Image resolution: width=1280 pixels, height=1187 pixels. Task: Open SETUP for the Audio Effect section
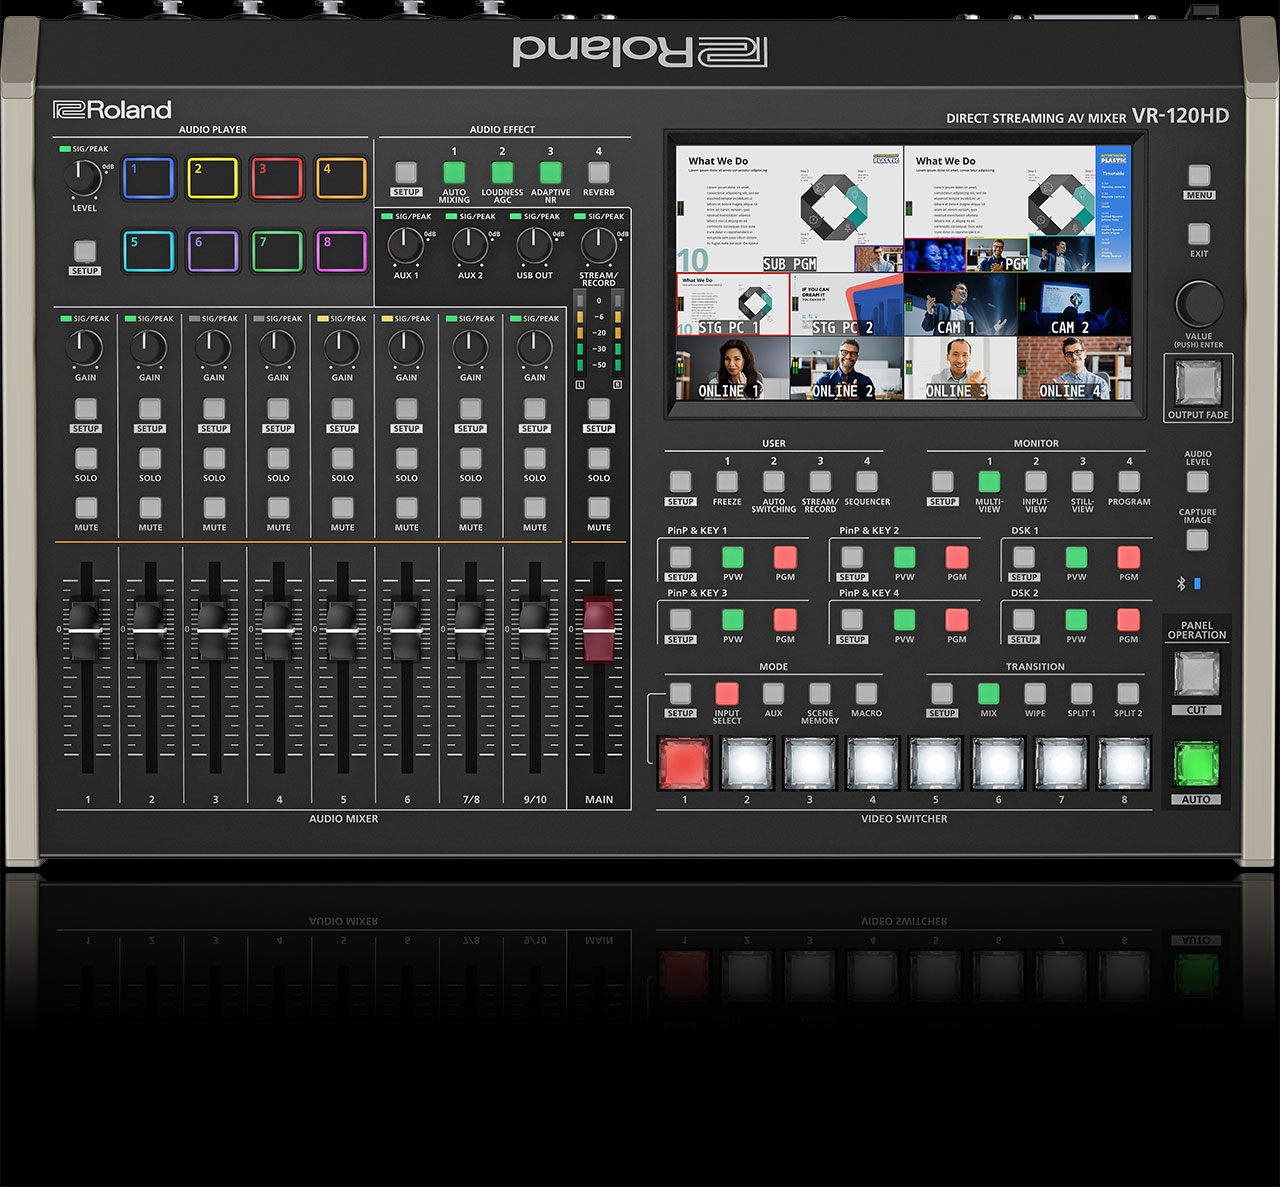(x=406, y=172)
